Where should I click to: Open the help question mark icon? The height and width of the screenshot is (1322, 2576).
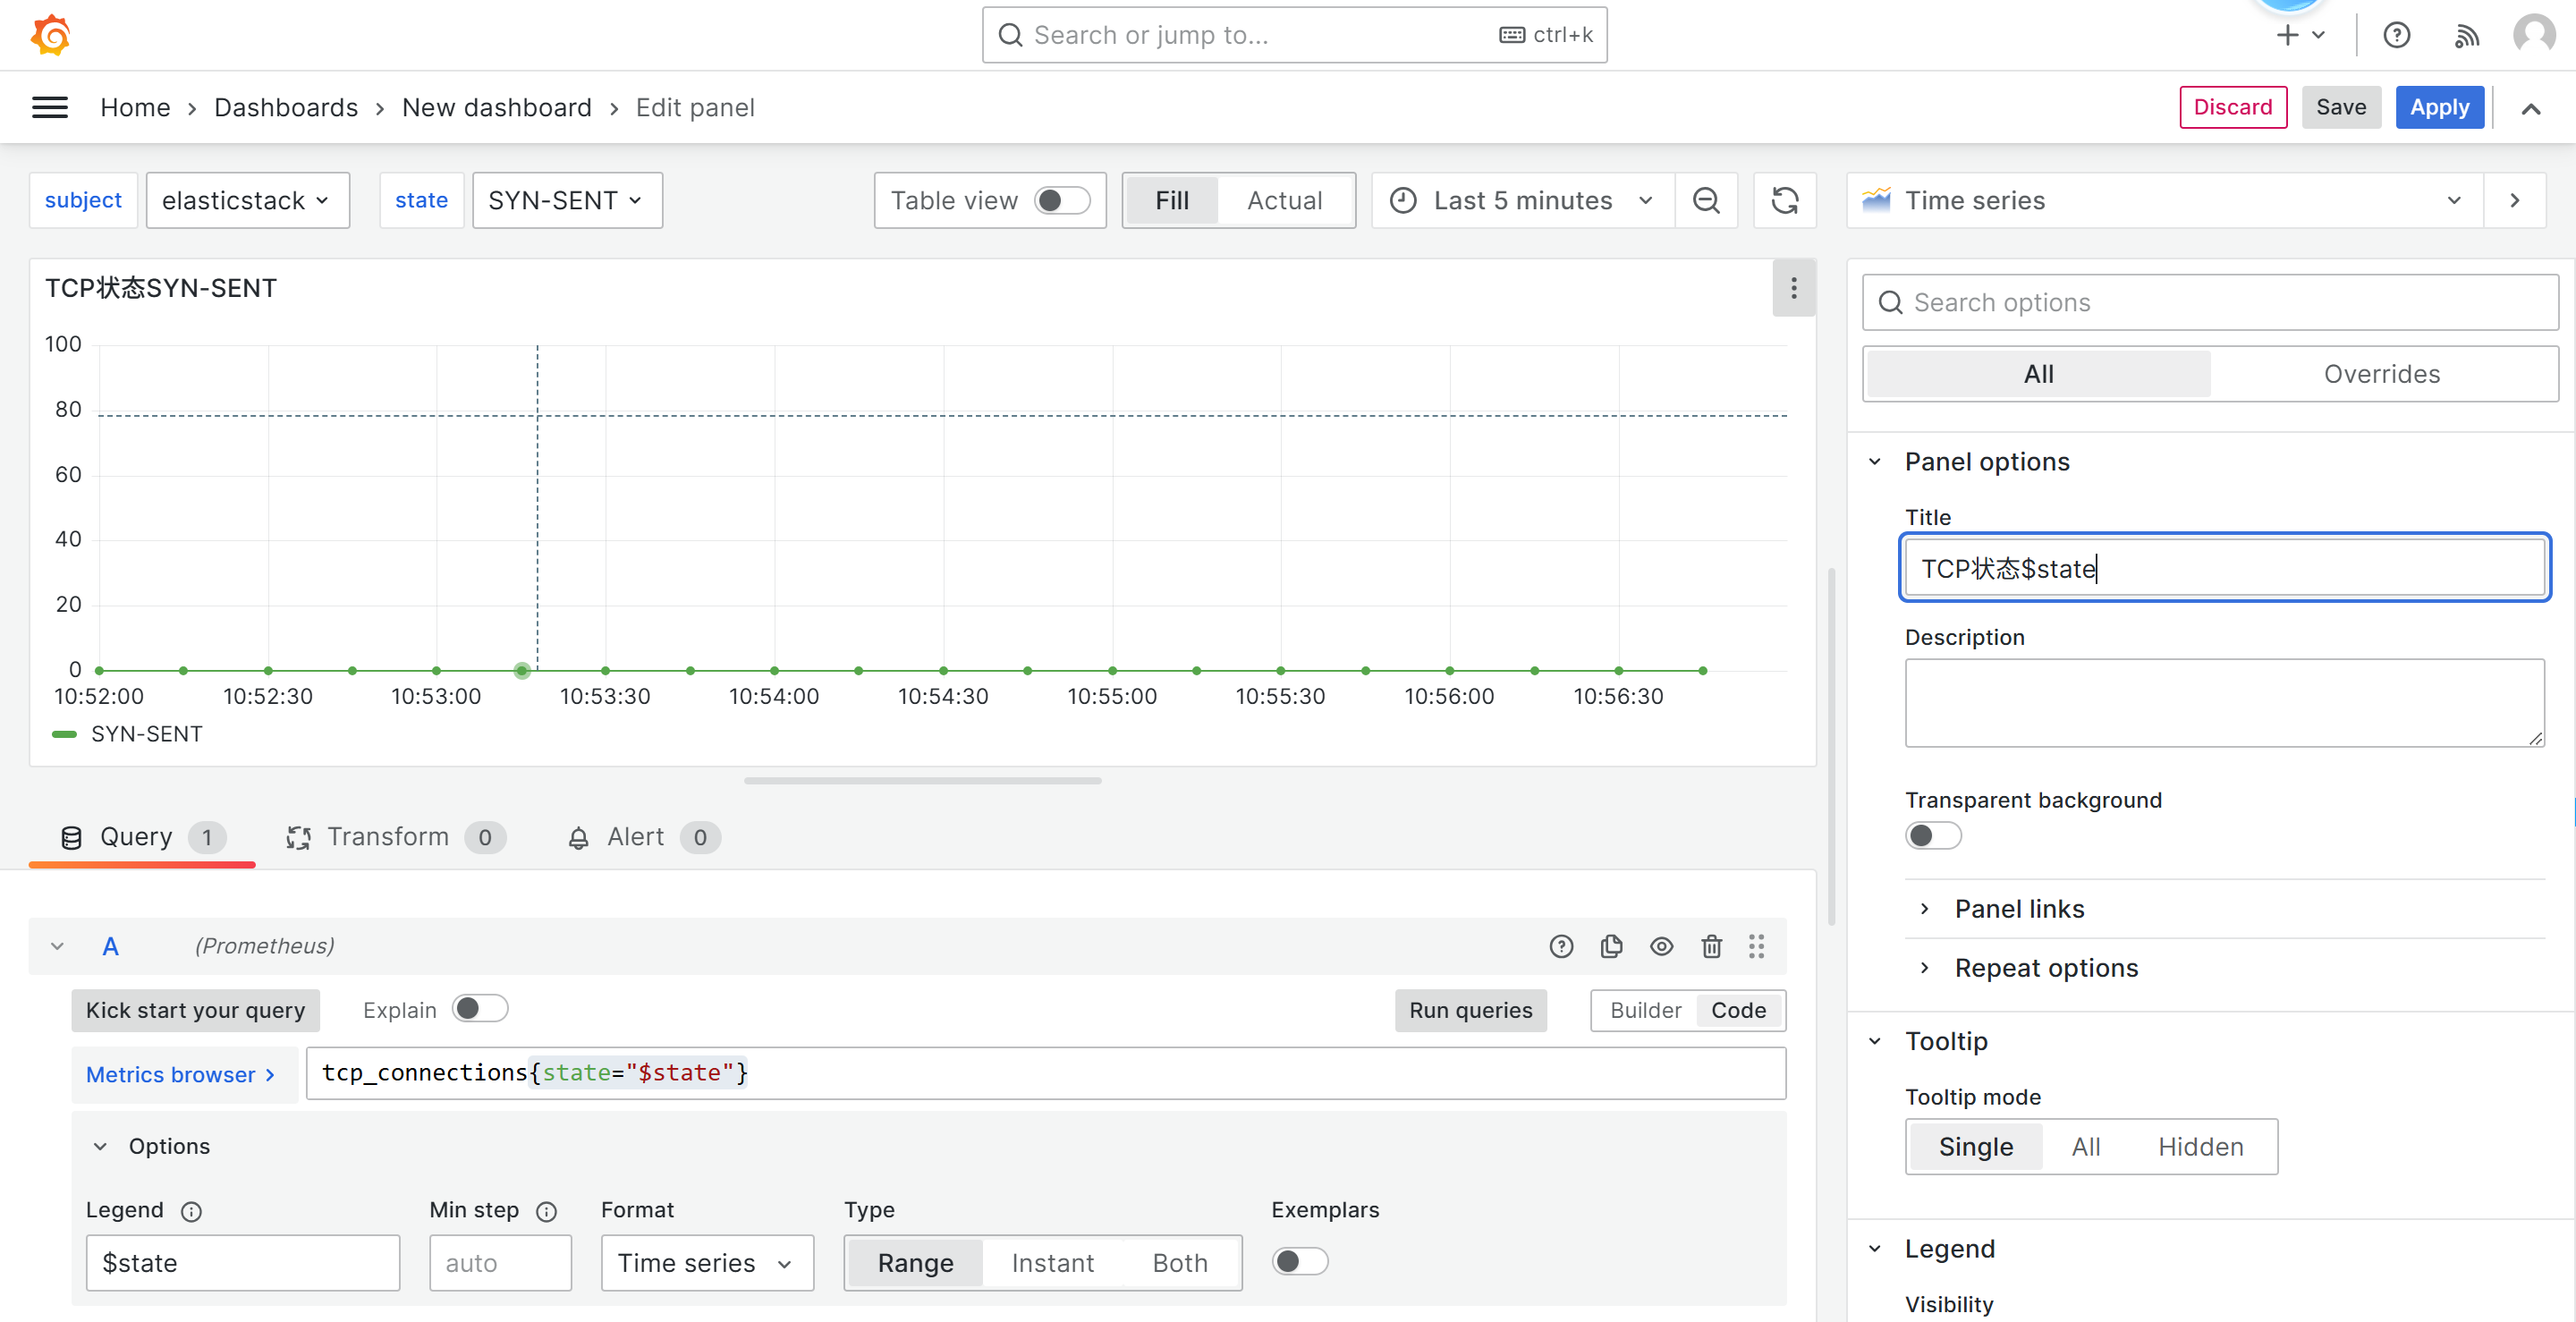pyautogui.click(x=2397, y=35)
